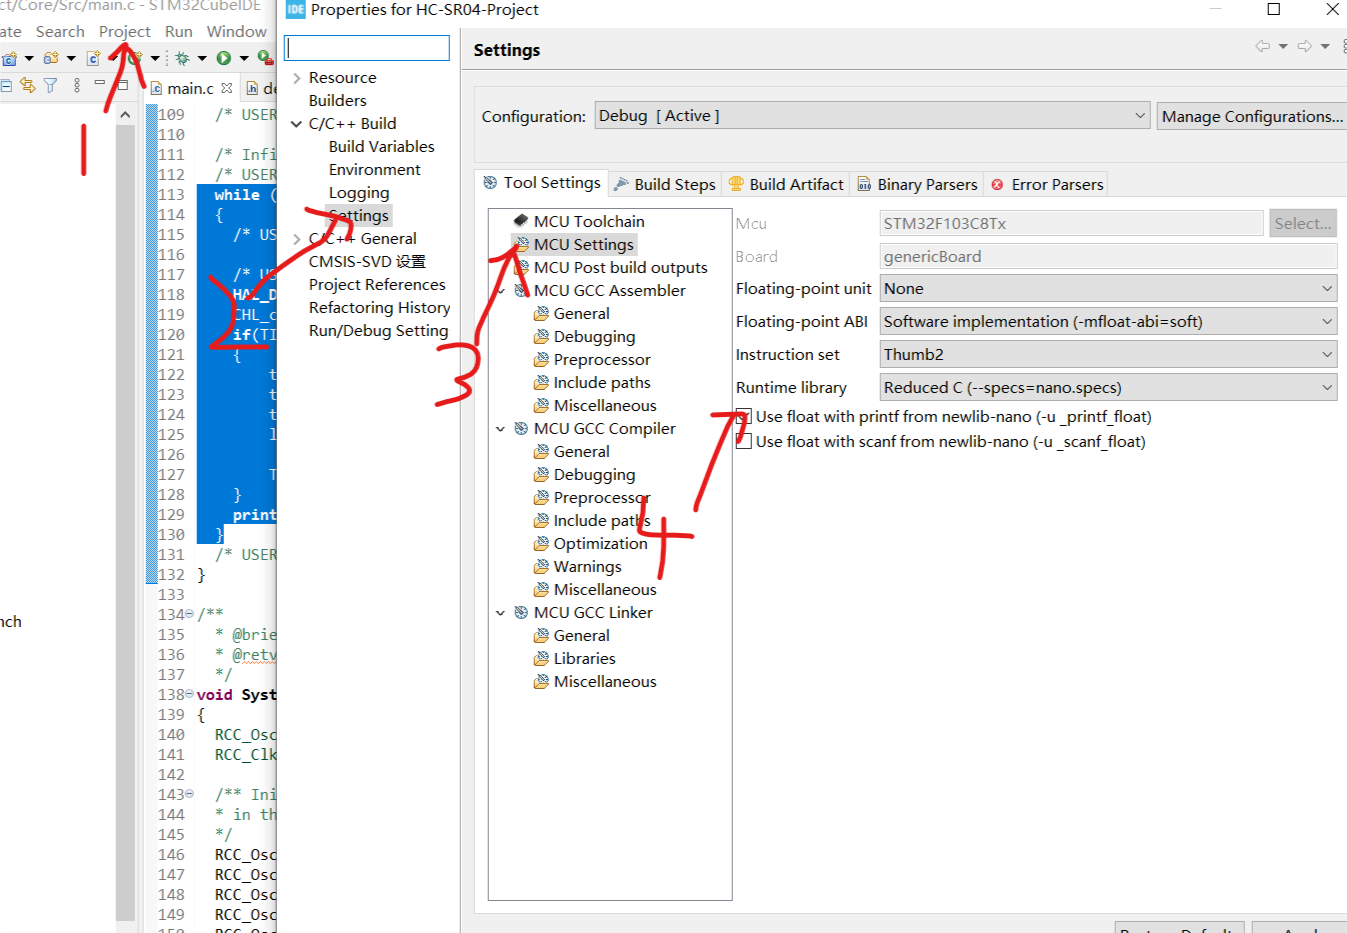Select Settings under C/C++ Build

click(x=359, y=215)
